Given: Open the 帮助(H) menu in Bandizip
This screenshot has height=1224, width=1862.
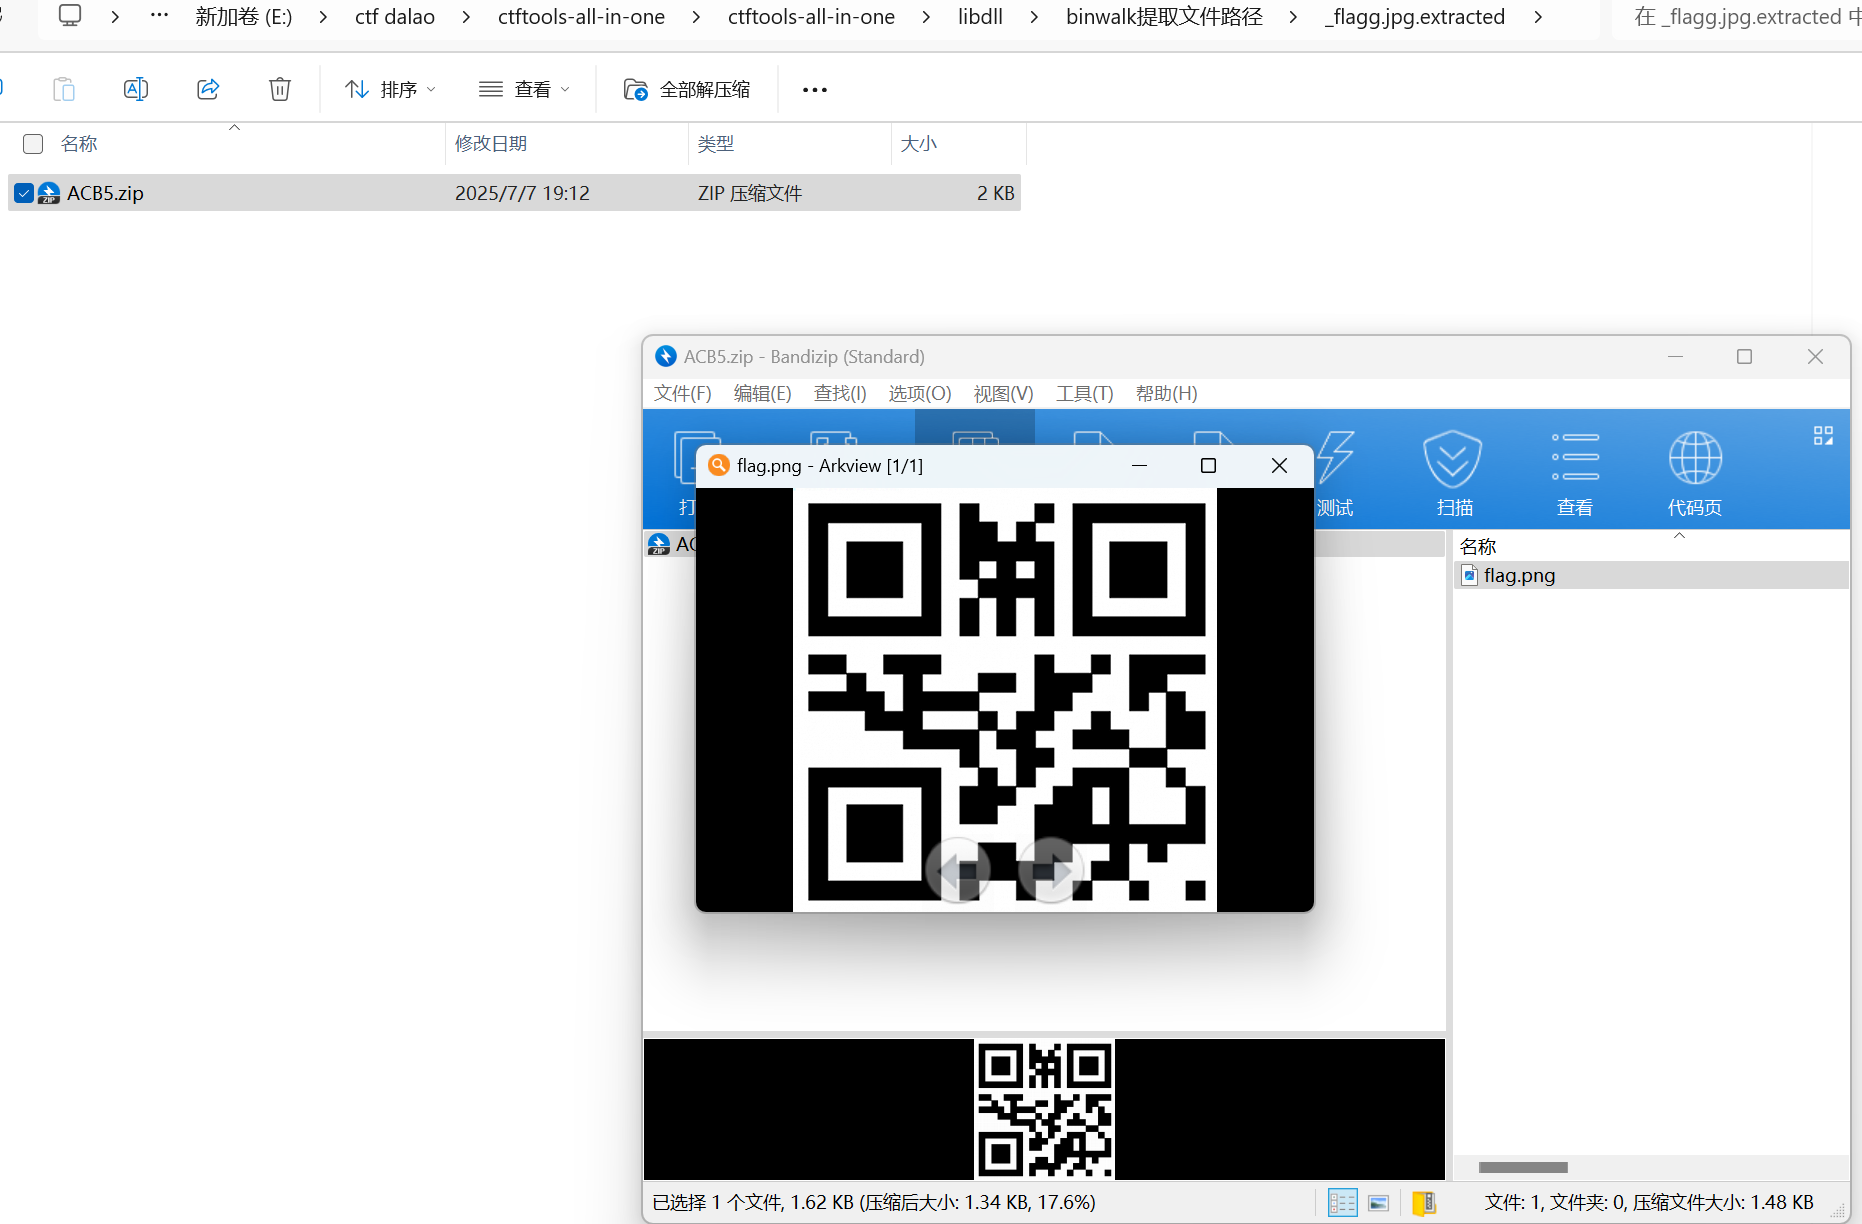Looking at the screenshot, I should [1167, 393].
